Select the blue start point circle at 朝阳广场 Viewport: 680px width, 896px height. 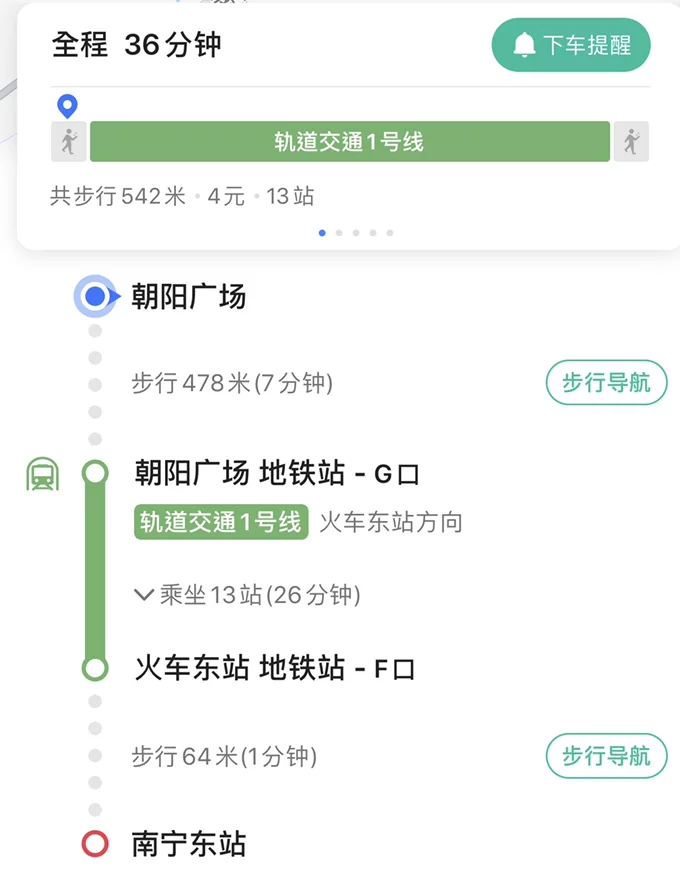(95, 296)
